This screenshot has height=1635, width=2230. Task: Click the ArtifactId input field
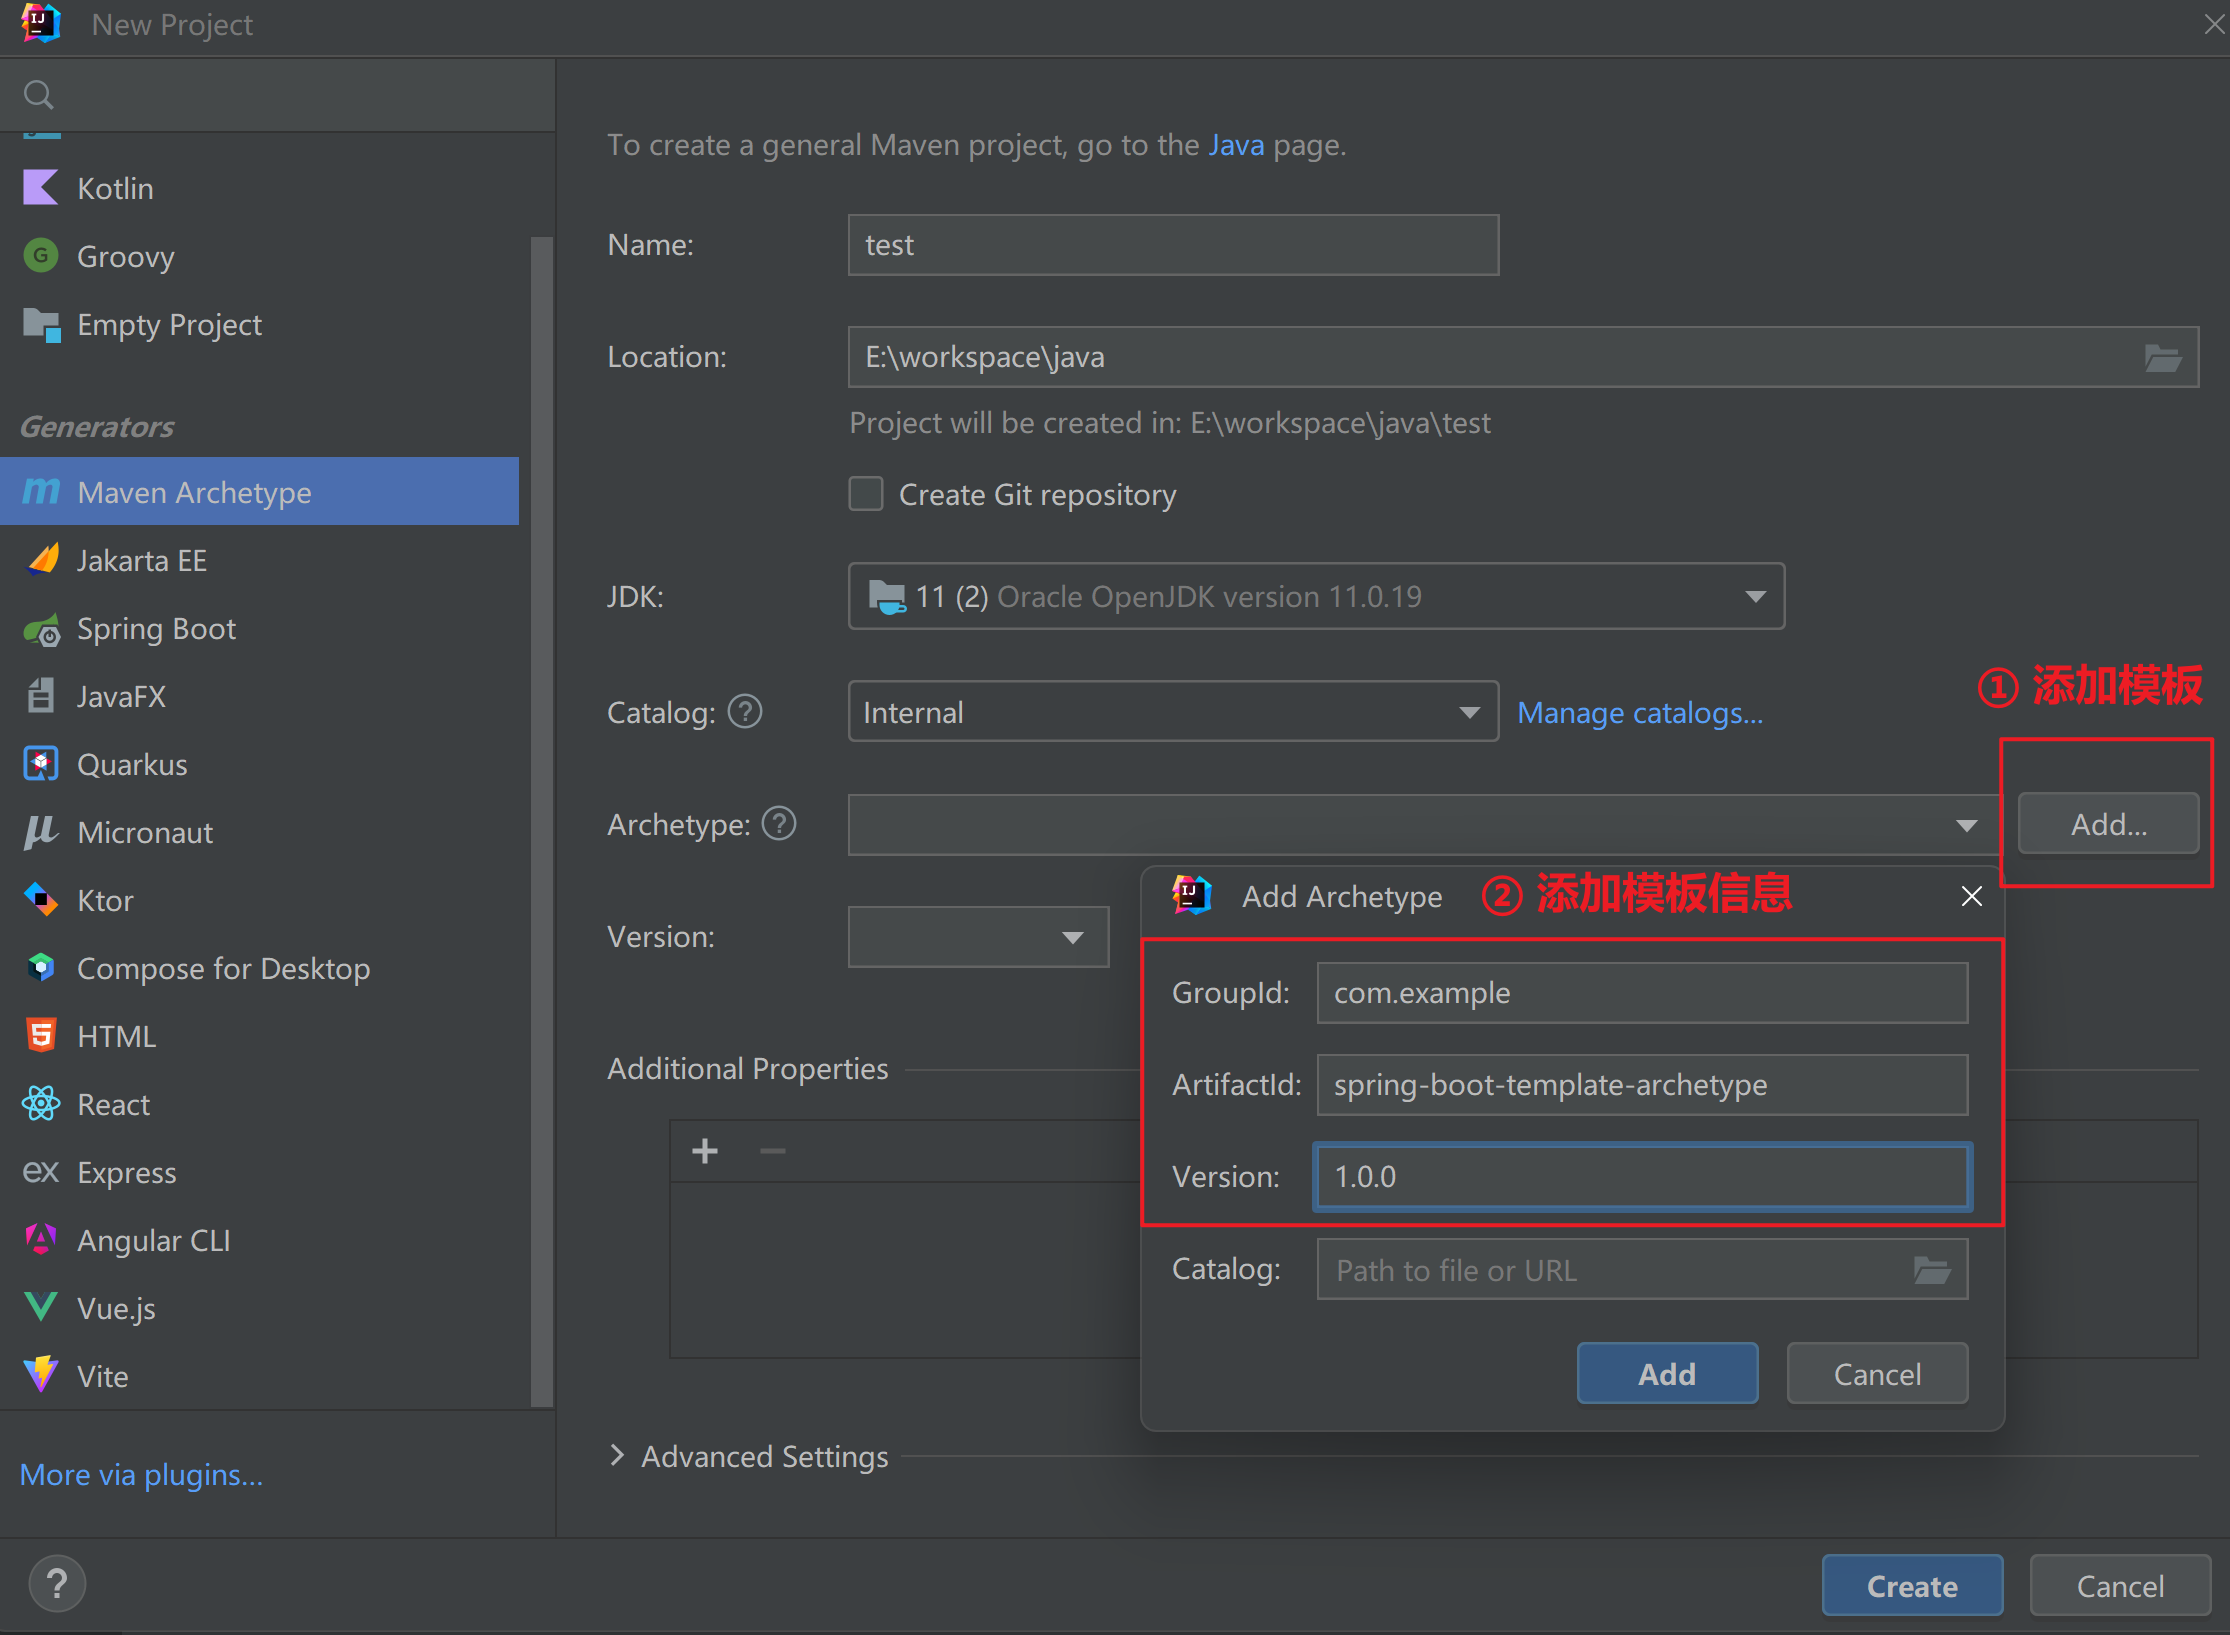point(1641,1085)
